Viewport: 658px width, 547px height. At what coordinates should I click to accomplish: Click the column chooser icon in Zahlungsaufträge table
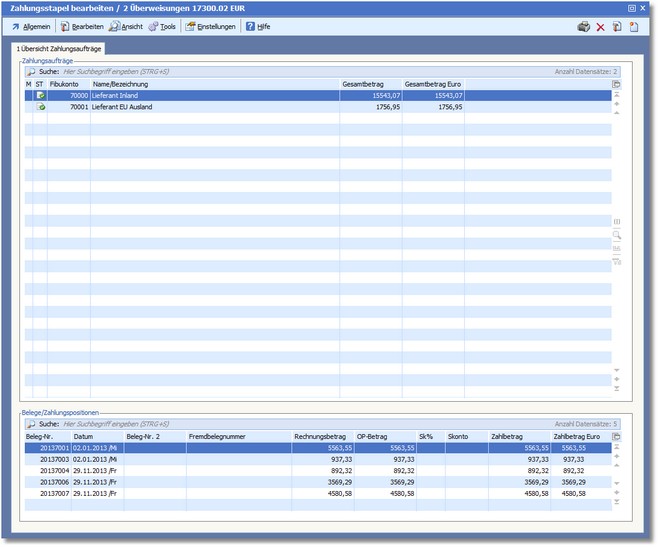[x=617, y=84]
